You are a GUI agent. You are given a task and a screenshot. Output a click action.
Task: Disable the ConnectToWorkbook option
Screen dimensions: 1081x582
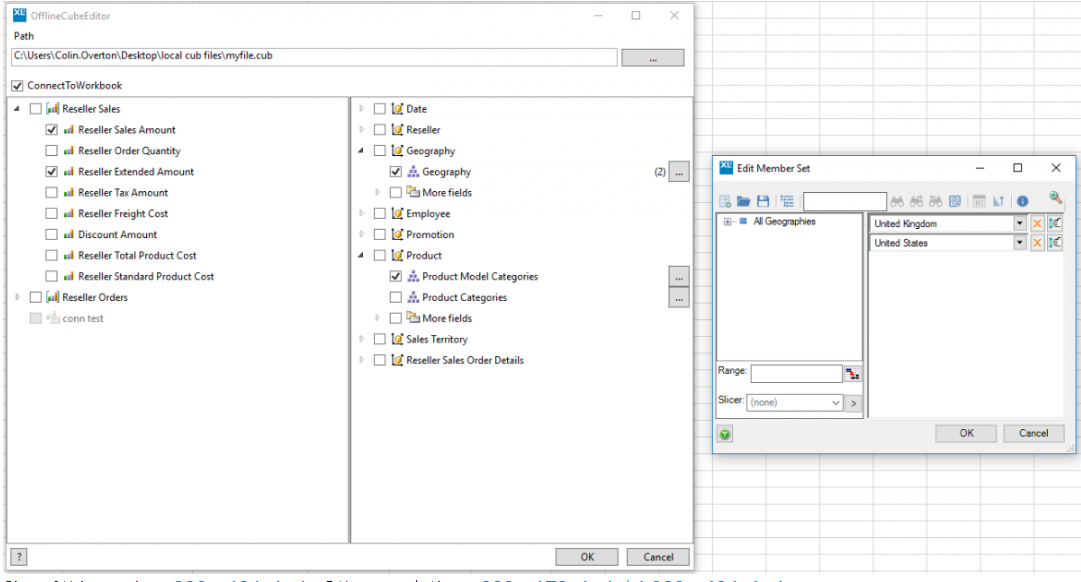pos(17,84)
